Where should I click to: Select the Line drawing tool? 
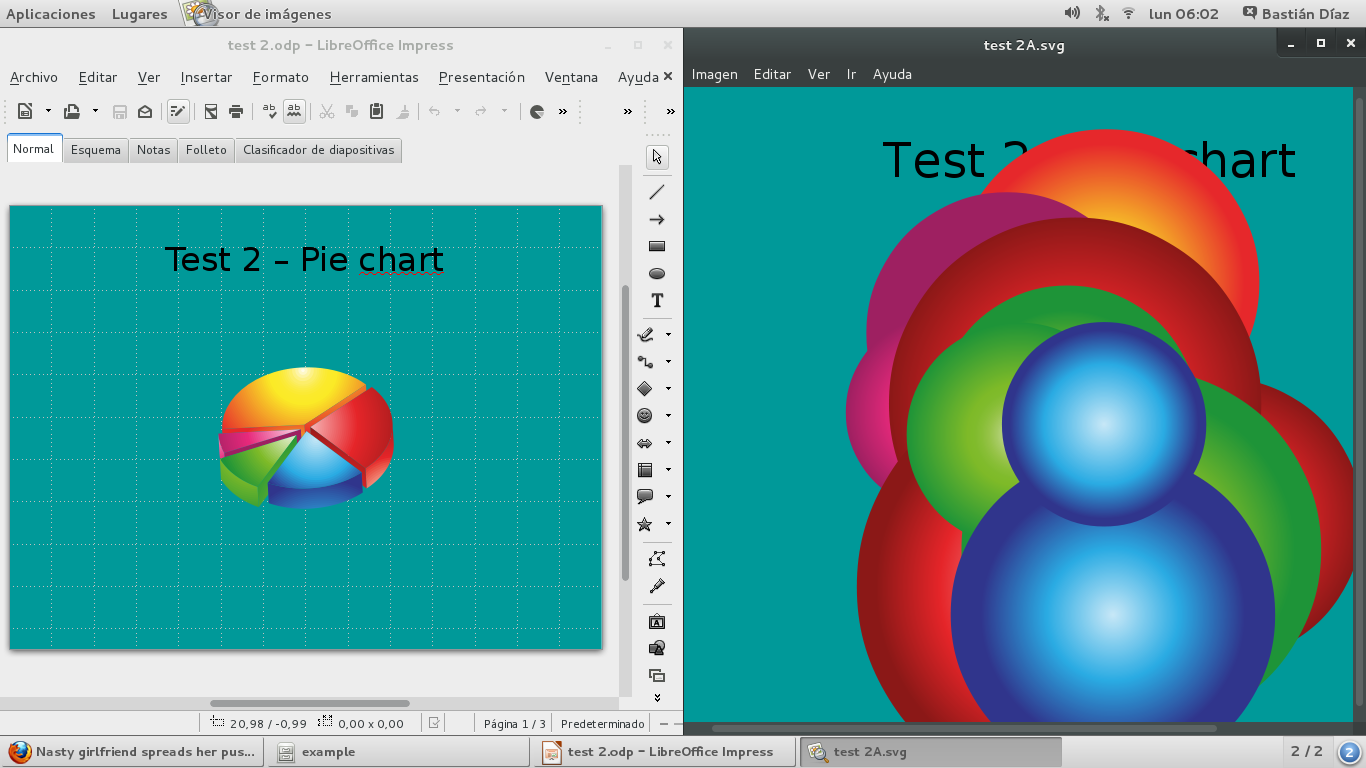(657, 192)
